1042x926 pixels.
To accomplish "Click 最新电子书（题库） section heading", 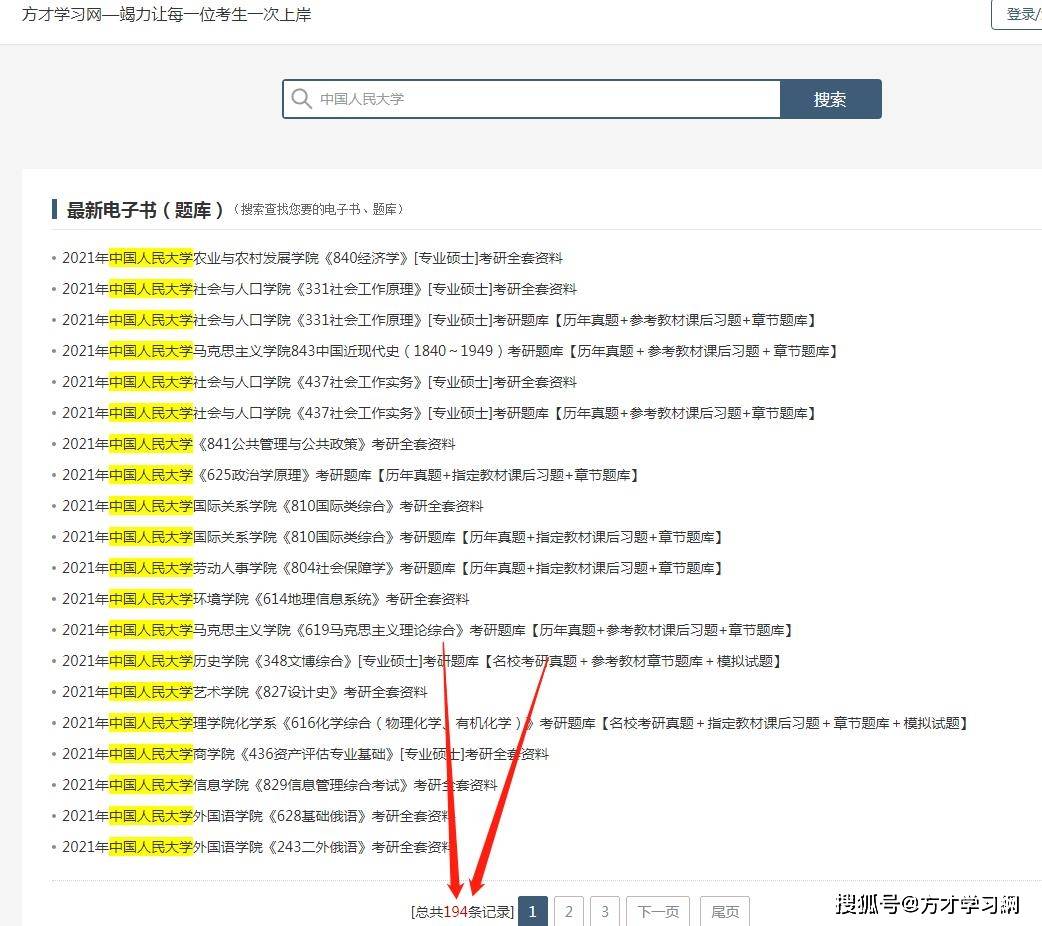I will (144, 210).
